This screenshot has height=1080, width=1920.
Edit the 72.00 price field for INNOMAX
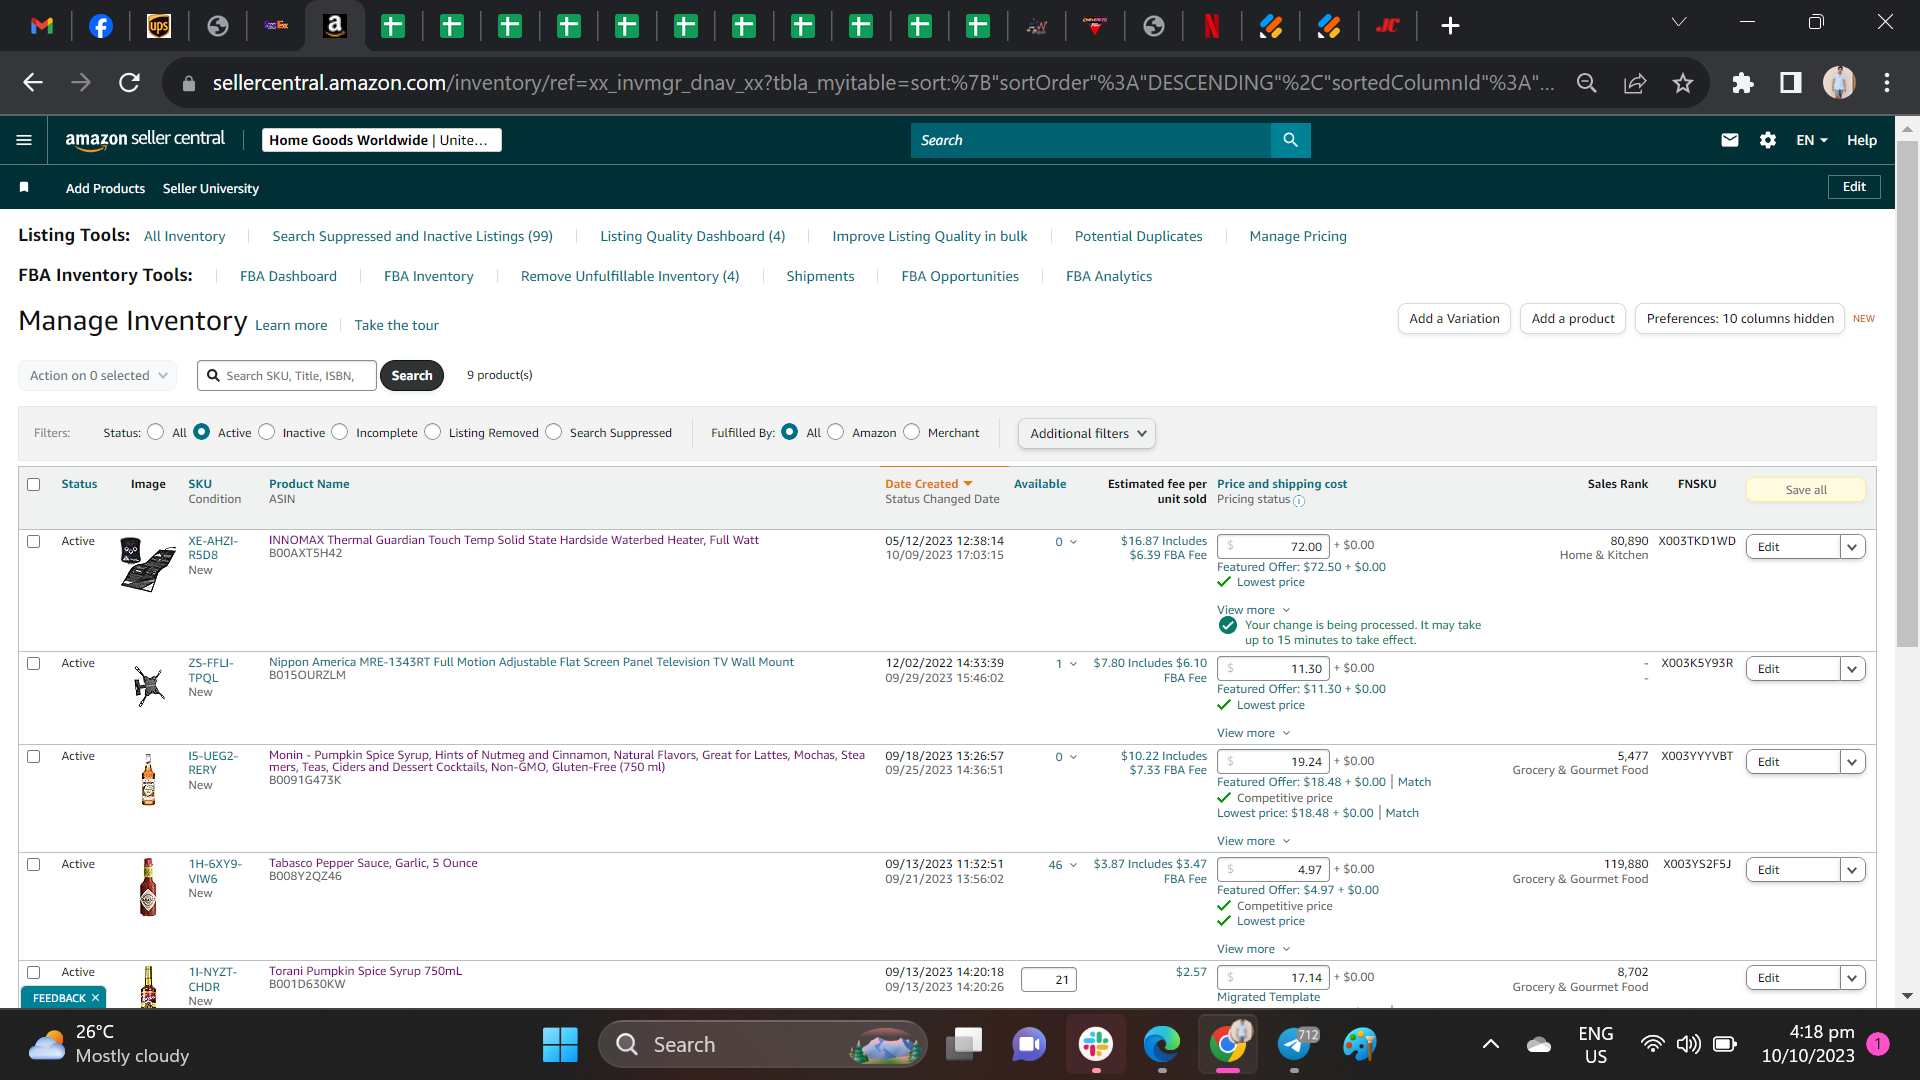(x=1273, y=547)
